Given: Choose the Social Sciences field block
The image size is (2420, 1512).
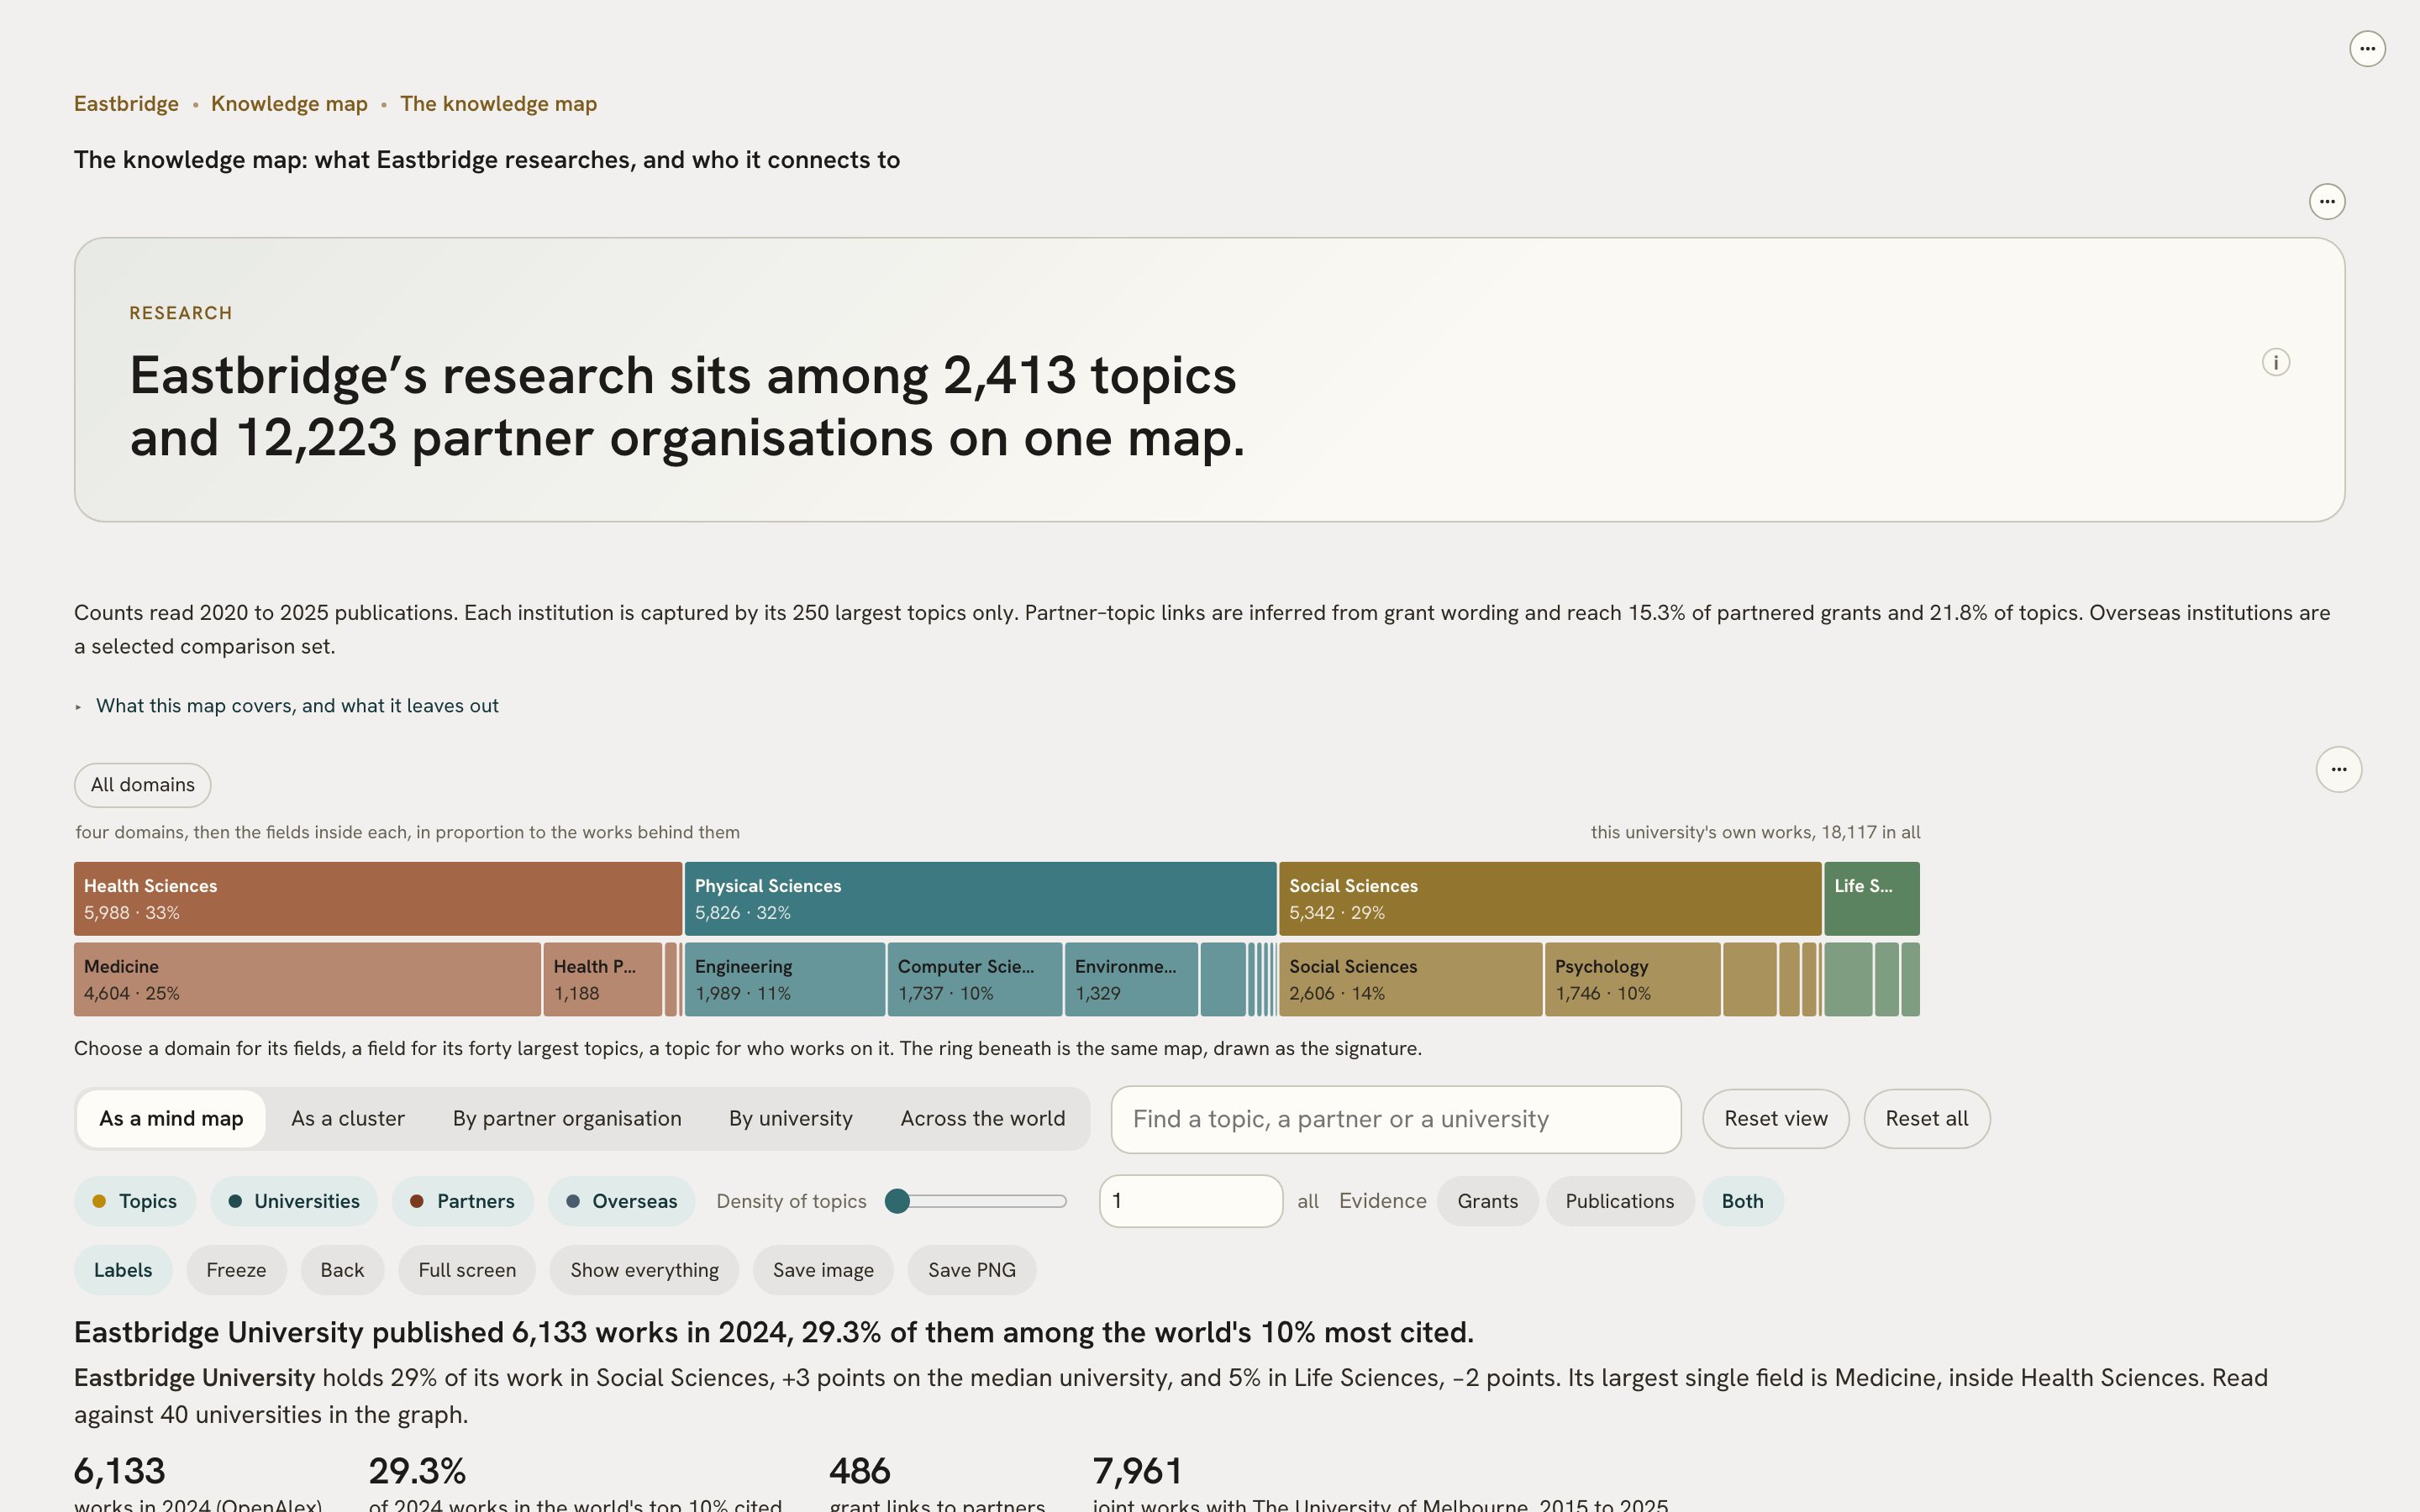Looking at the screenshot, I should (1411, 980).
